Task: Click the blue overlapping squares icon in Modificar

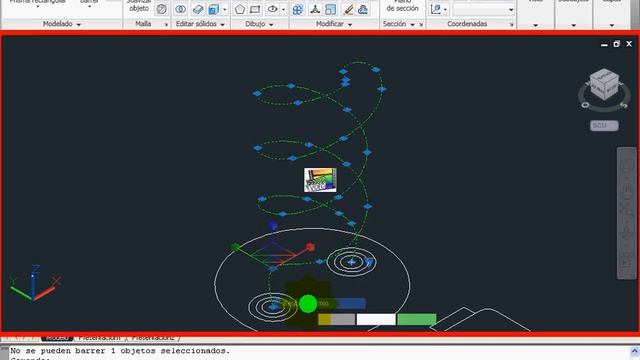Action: pyautogui.click(x=331, y=9)
